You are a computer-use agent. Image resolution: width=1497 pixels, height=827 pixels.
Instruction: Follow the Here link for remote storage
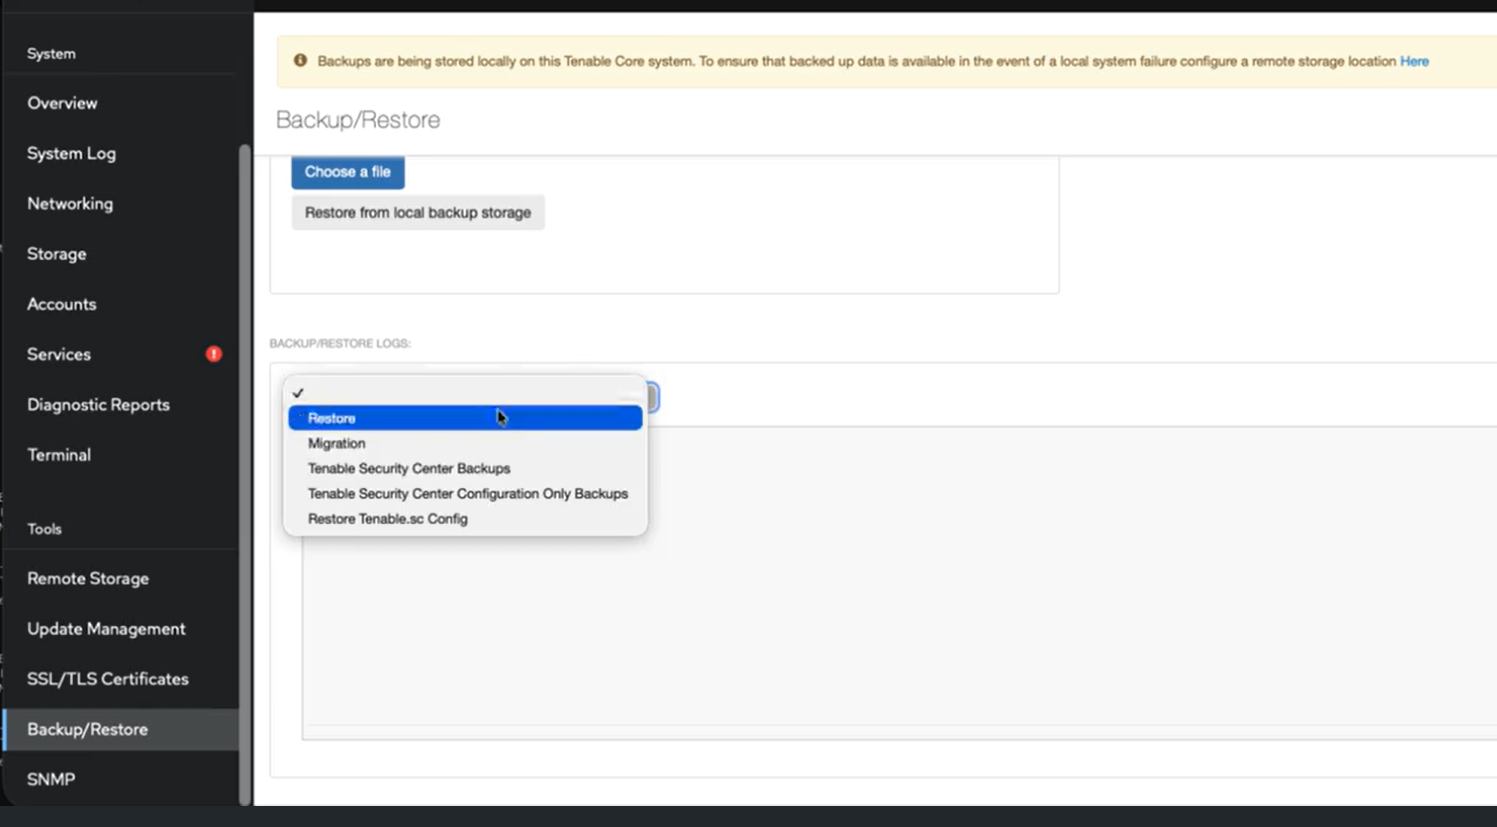[x=1413, y=61]
